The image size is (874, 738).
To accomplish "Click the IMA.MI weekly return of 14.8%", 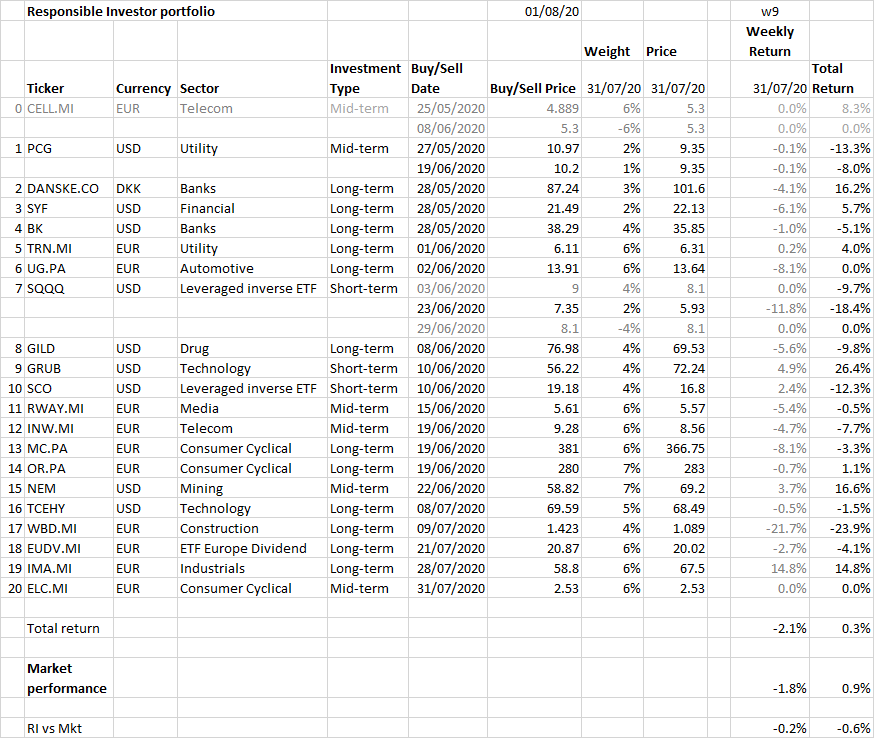I will (785, 568).
